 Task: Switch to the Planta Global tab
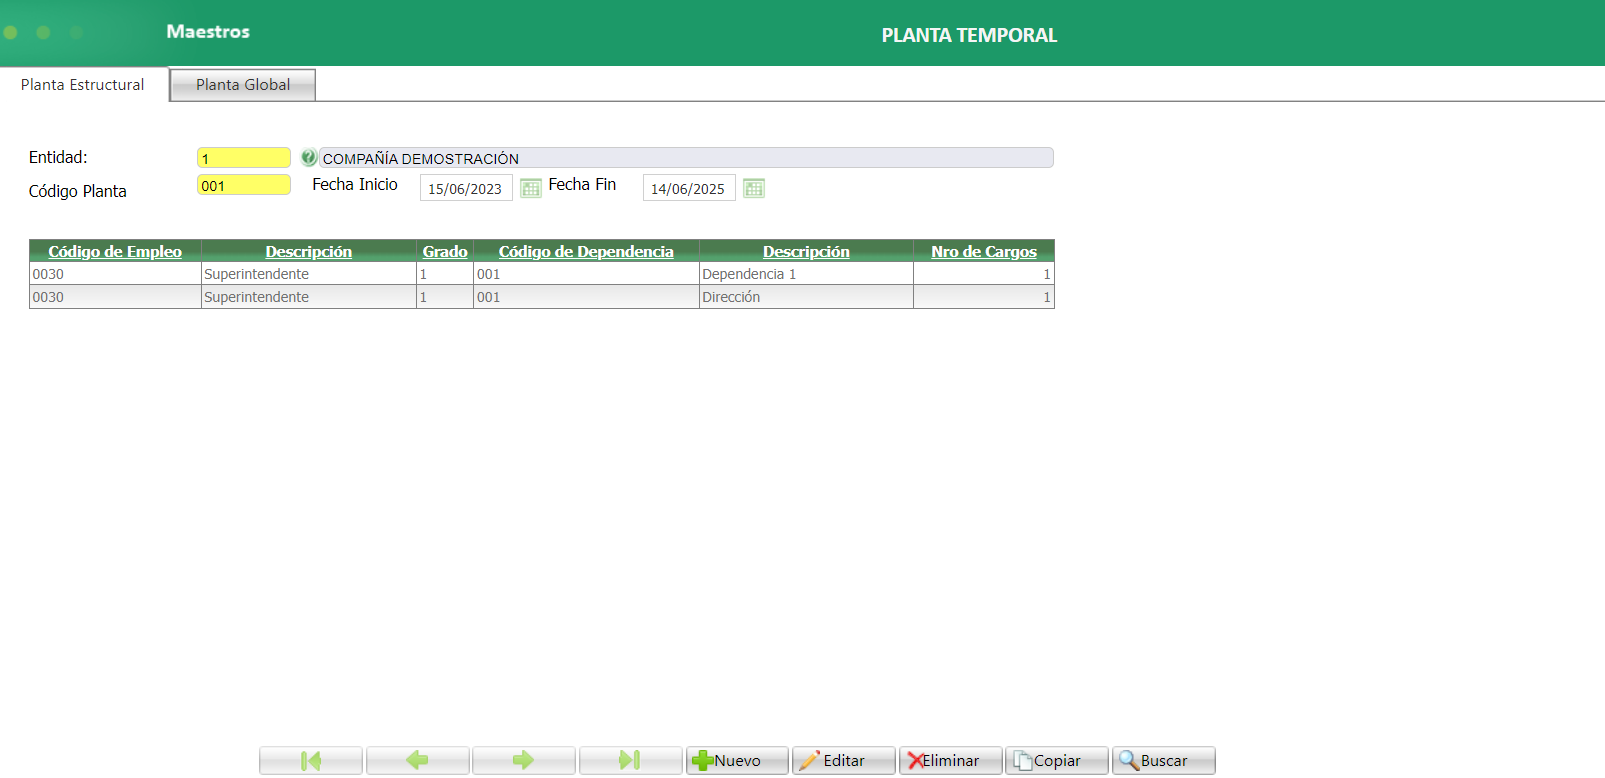click(x=243, y=85)
